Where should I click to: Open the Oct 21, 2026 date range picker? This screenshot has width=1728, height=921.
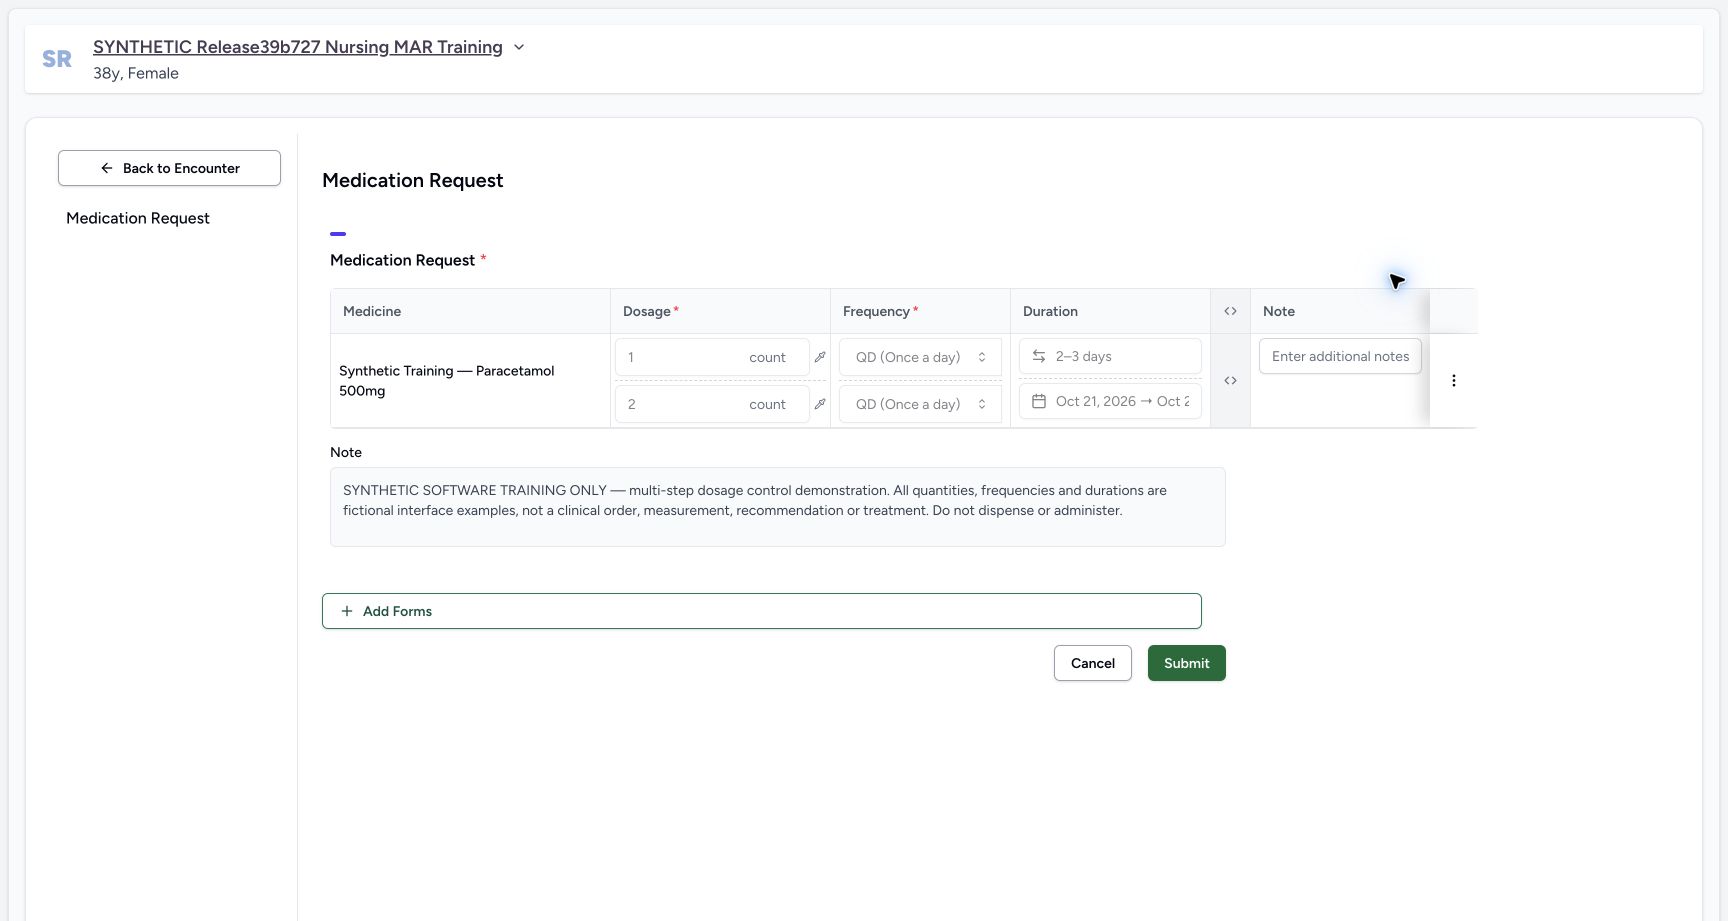1110,401
